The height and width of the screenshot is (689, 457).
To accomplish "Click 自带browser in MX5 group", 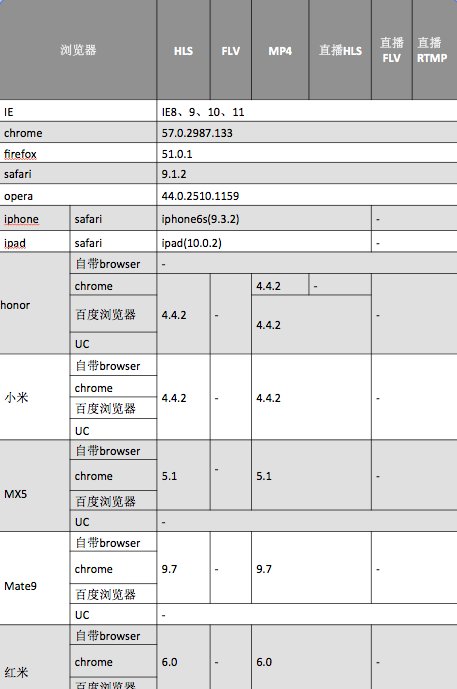I will point(113,450).
